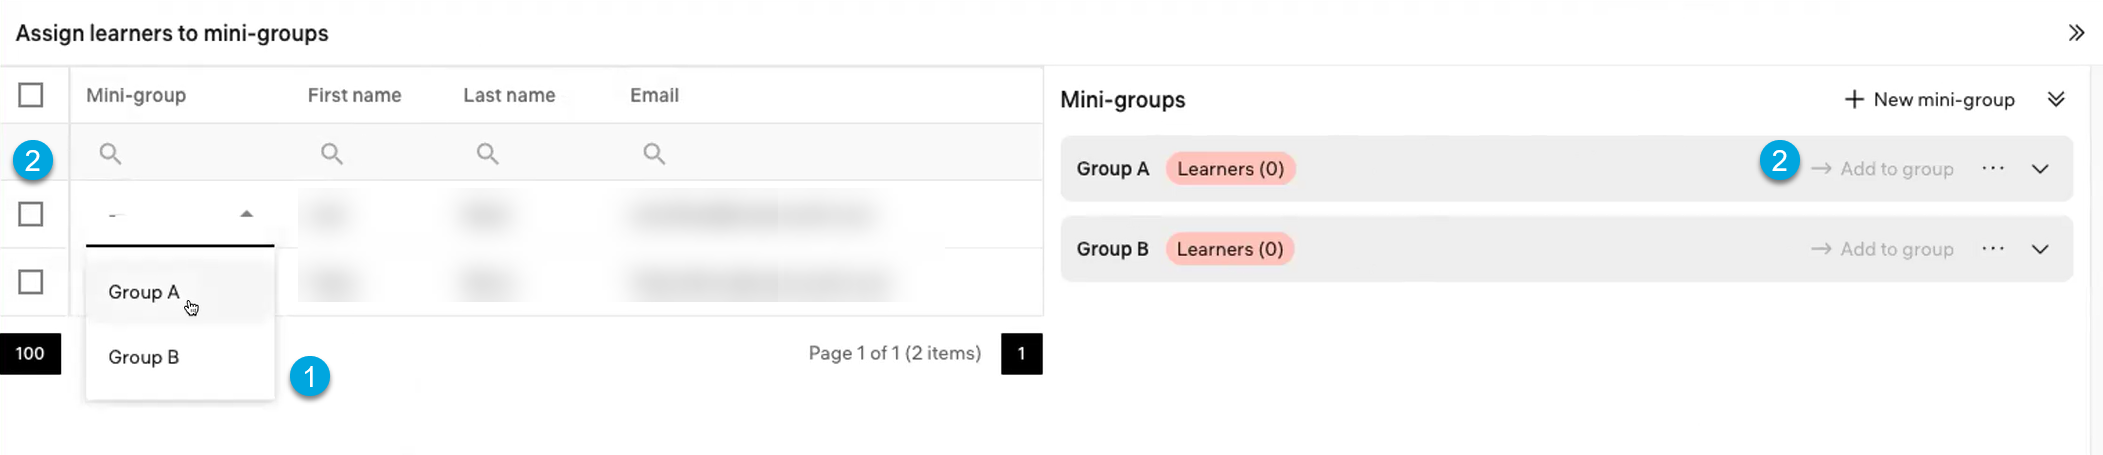Select Group A from dropdown list
The height and width of the screenshot is (455, 2103).
click(144, 292)
